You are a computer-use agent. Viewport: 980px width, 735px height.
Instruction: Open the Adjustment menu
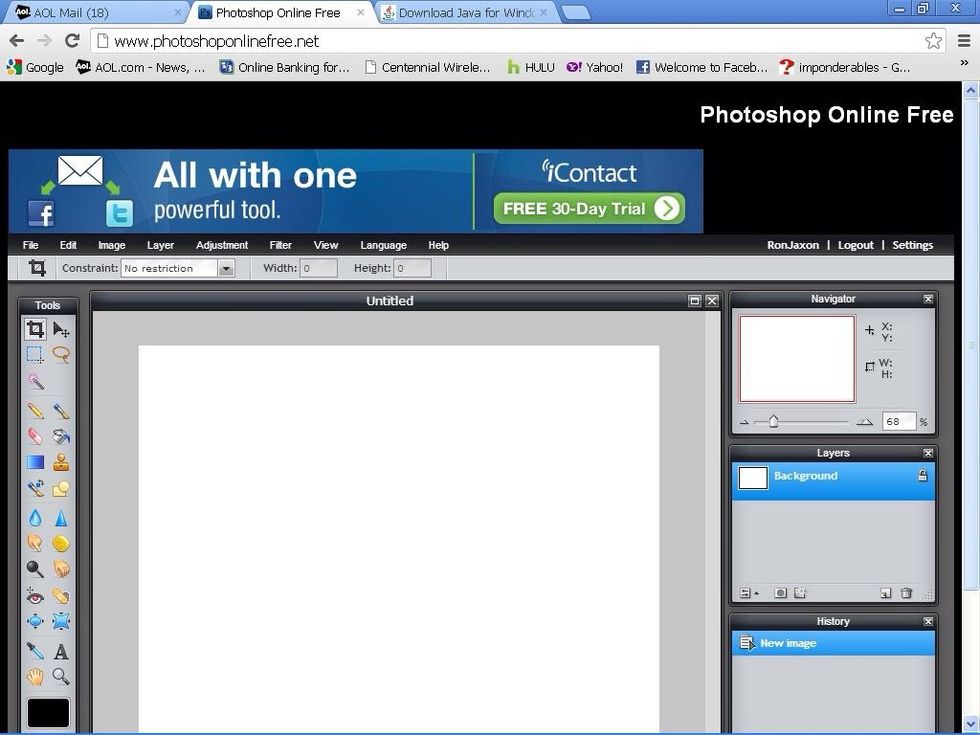pyautogui.click(x=222, y=245)
